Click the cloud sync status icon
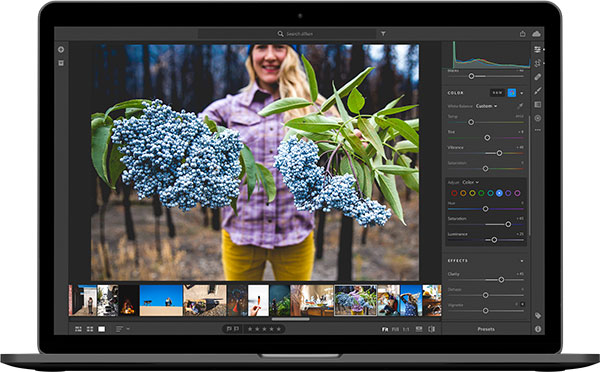Screen dimensions: 600x372 pyautogui.click(x=536, y=34)
